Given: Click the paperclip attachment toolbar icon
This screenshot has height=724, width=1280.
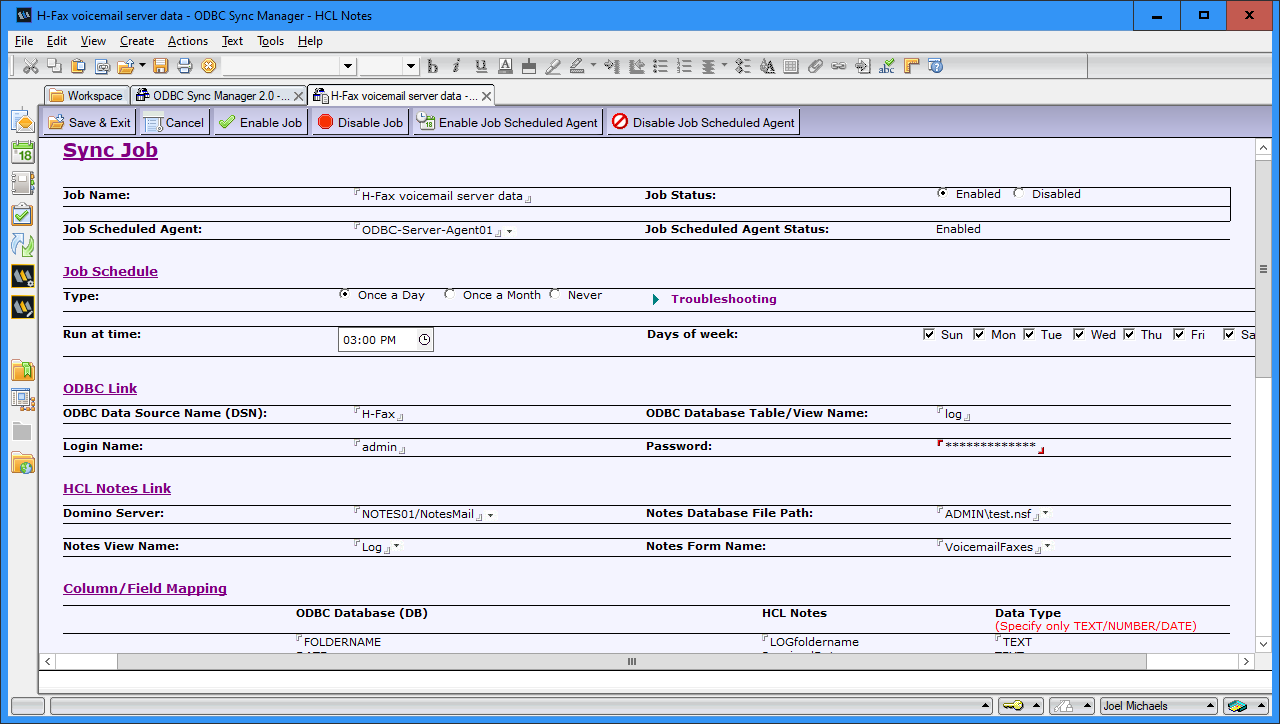Looking at the screenshot, I should pyautogui.click(x=815, y=66).
